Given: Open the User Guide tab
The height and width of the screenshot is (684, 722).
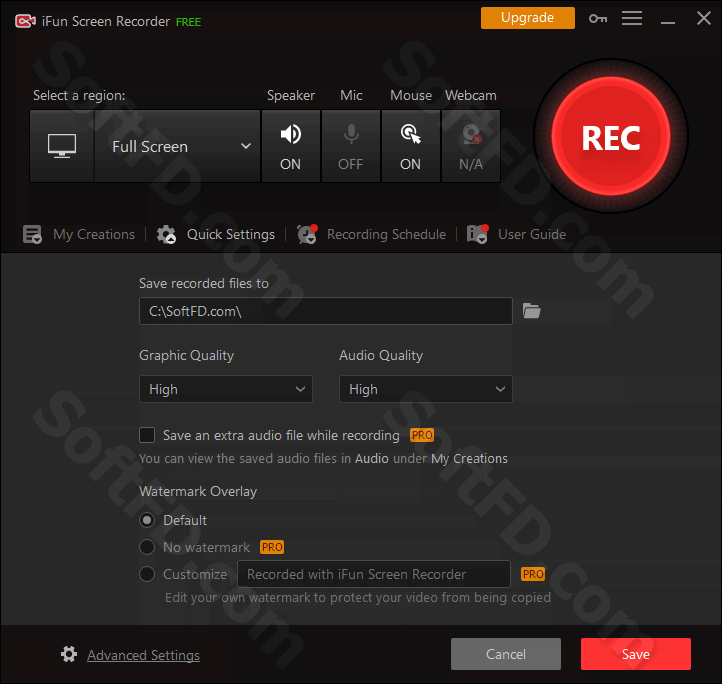Looking at the screenshot, I should [532, 234].
